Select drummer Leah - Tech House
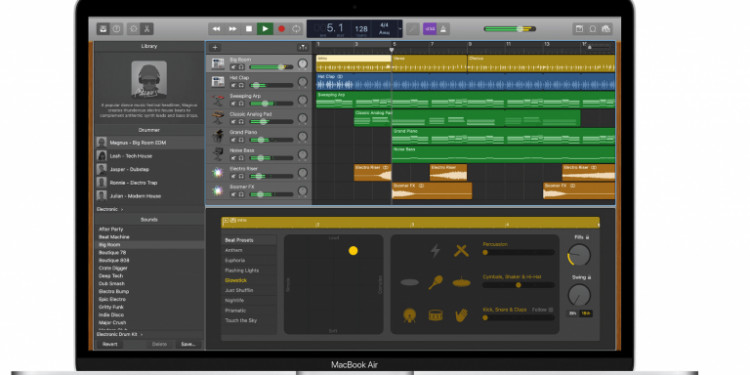750x375 pixels. click(x=149, y=156)
